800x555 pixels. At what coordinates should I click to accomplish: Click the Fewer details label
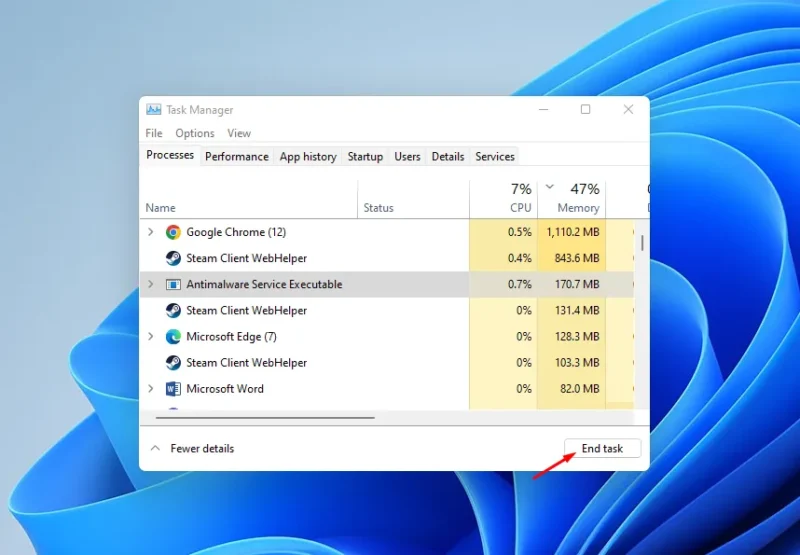[x=202, y=448]
